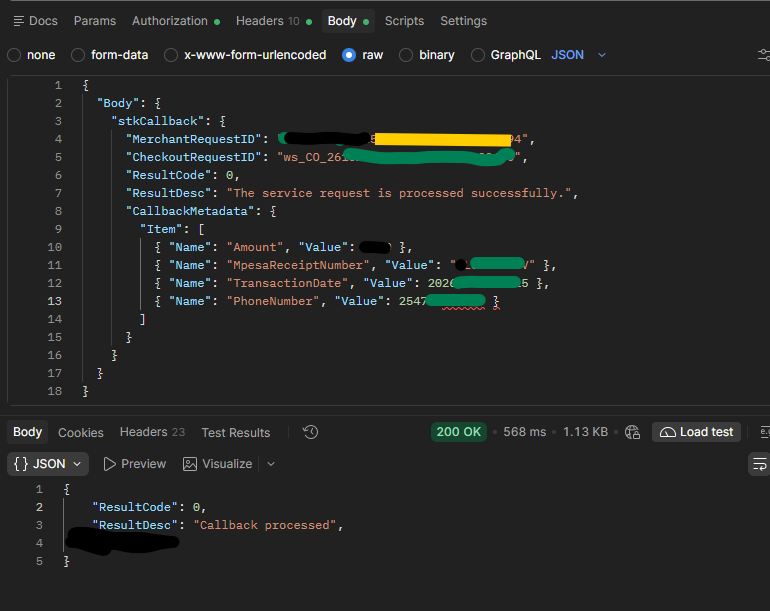Select binary body type

(427, 55)
